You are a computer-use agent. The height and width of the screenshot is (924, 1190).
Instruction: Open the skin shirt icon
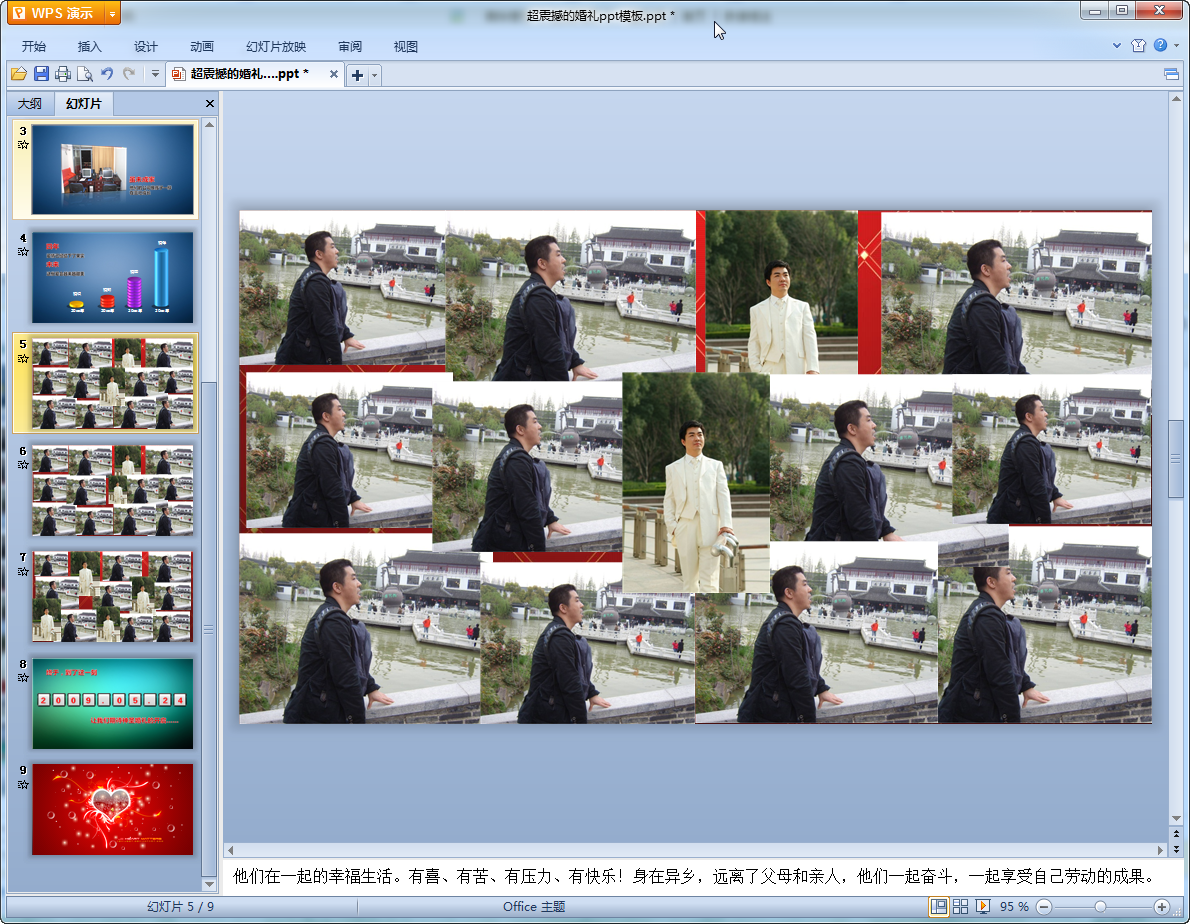coord(1138,46)
